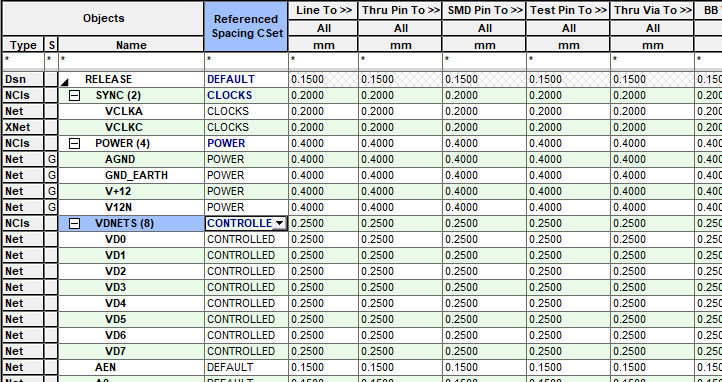Click the Objects header

pyautogui.click(x=103, y=18)
